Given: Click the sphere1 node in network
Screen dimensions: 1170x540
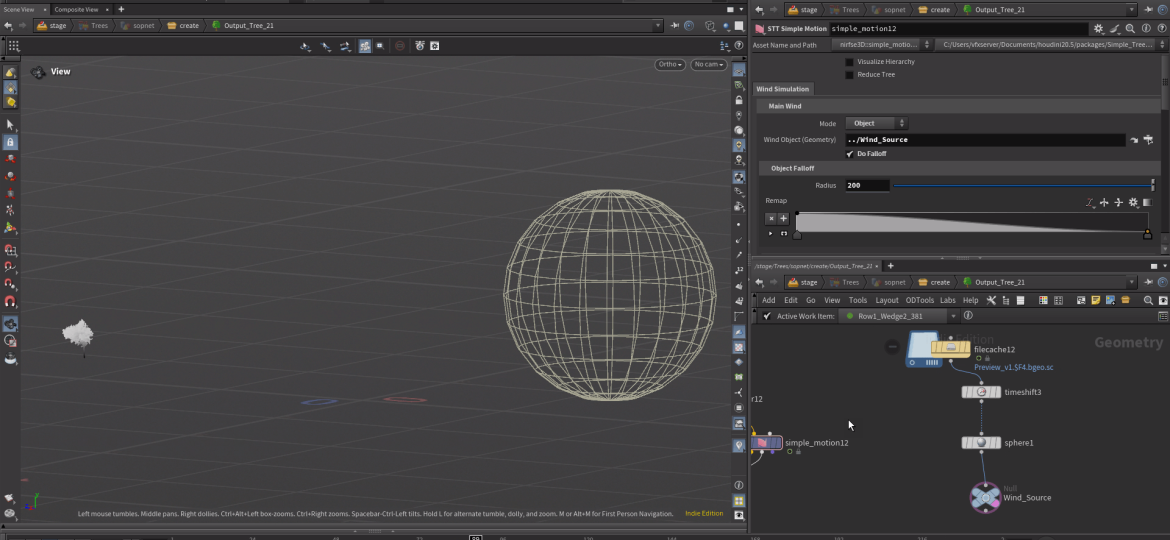Looking at the screenshot, I should pos(981,443).
